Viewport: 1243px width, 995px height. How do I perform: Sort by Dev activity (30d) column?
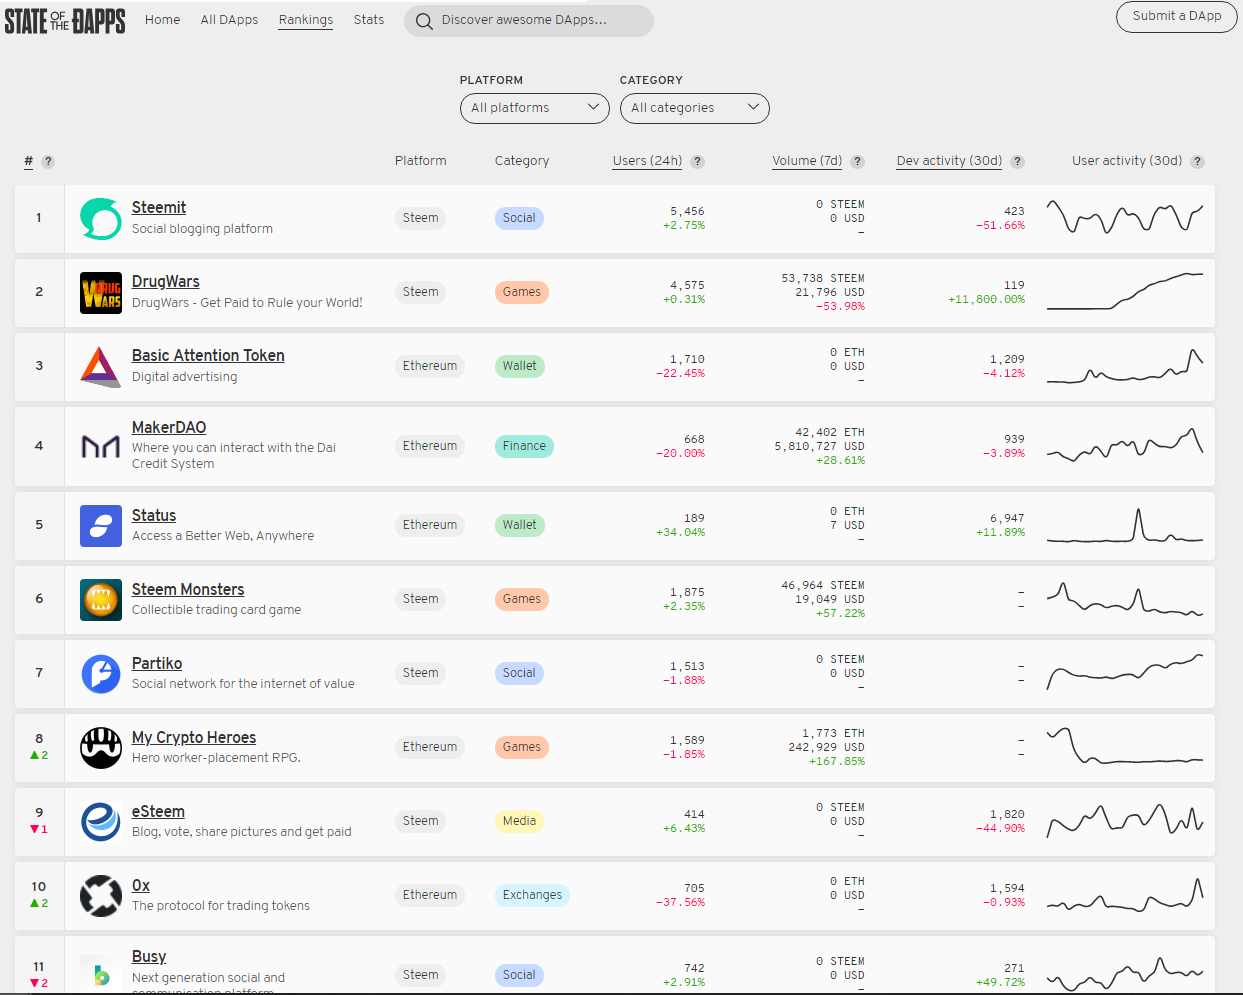click(949, 161)
